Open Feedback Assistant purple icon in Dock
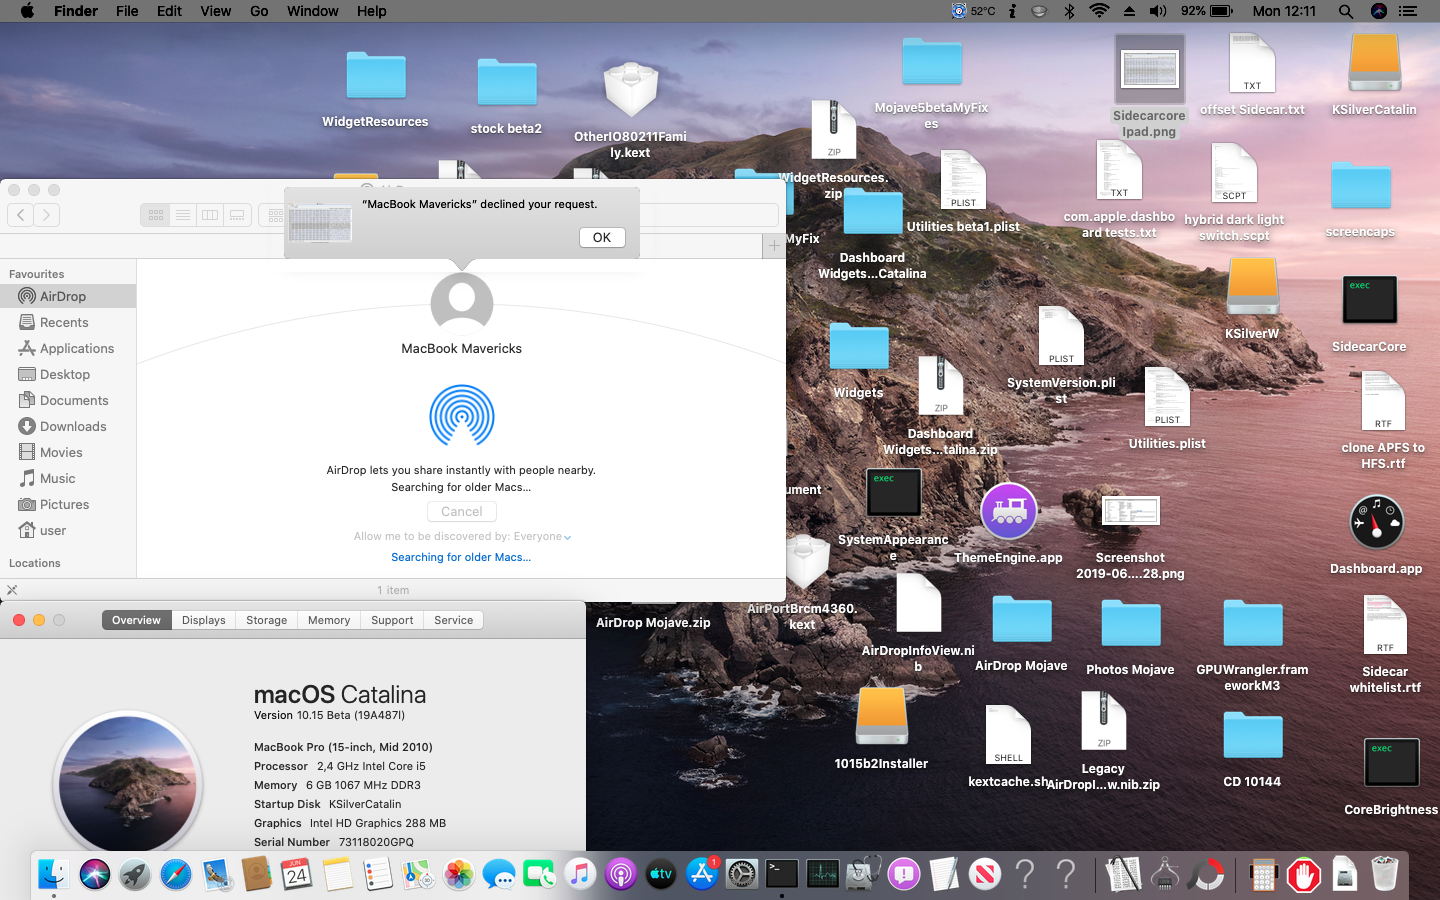The image size is (1440, 900). (904, 874)
